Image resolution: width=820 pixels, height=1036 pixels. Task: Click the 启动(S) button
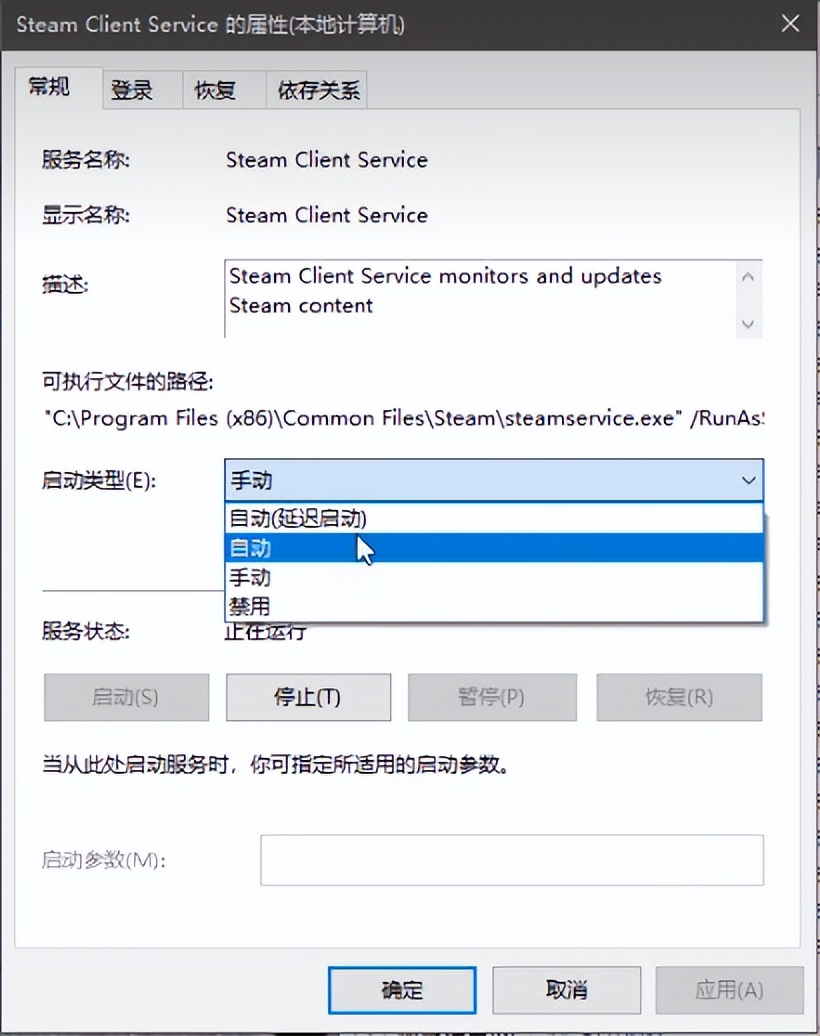pyautogui.click(x=126, y=697)
